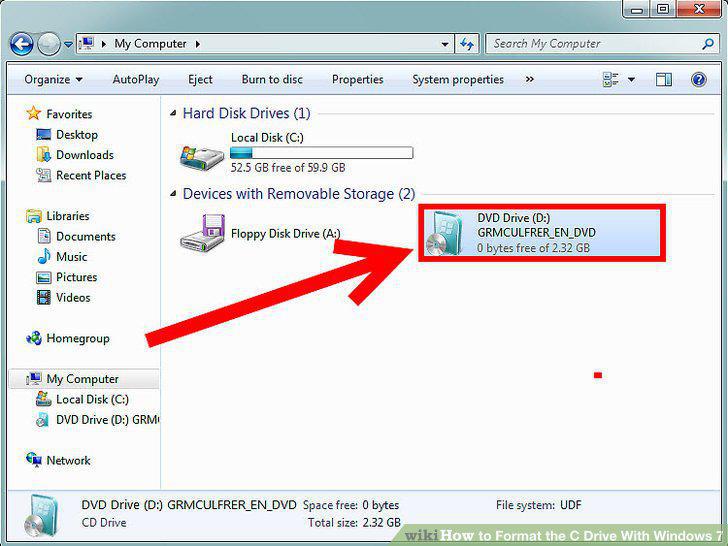Click the Forward navigation arrow button
The height and width of the screenshot is (546, 728).
click(x=48, y=45)
